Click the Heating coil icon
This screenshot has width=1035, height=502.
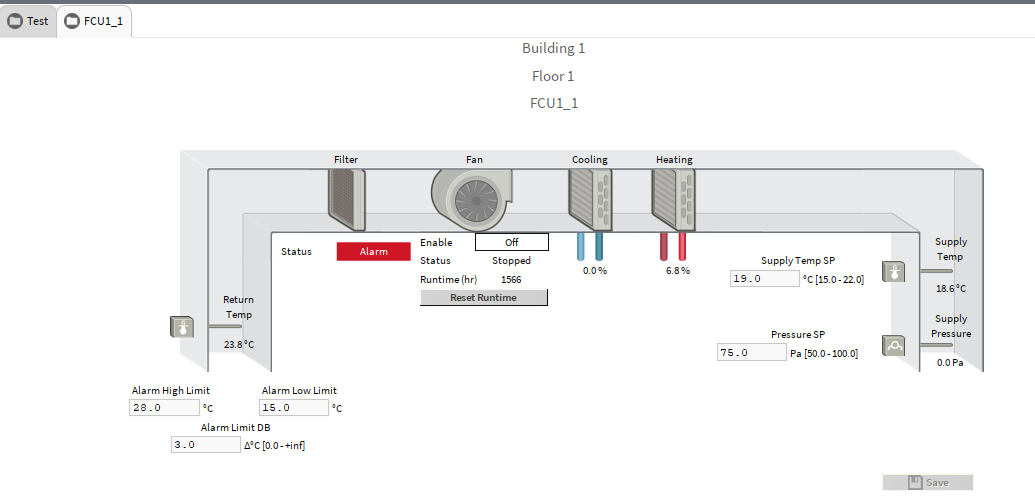click(x=673, y=198)
